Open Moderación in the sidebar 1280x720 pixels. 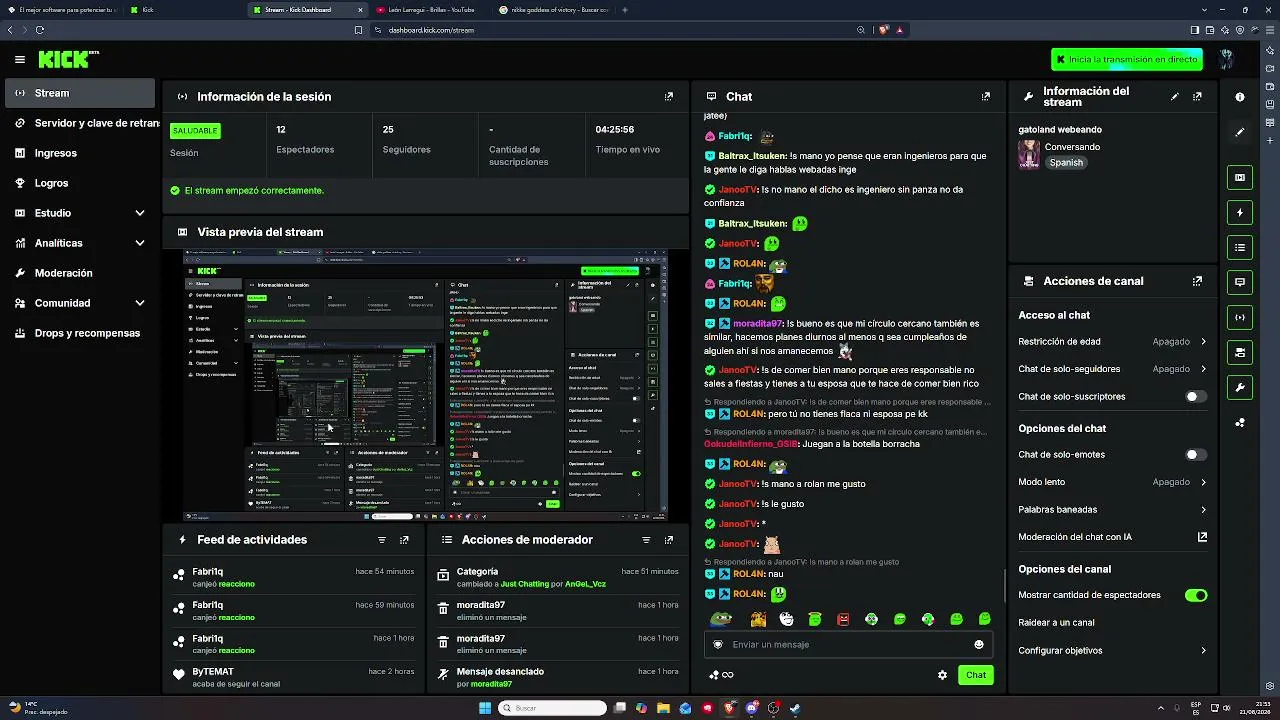78,273
